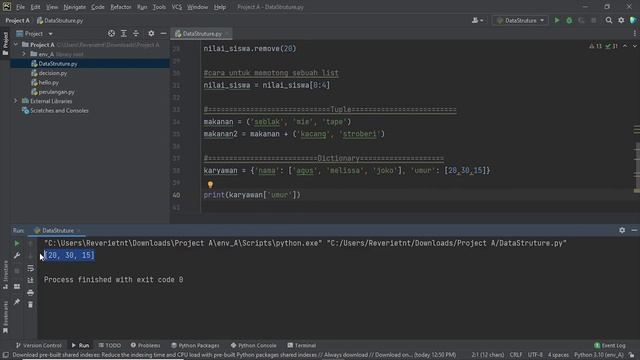The height and width of the screenshot is (360, 640).
Task: Toggle scroll to end of console output
Action: click(x=31, y=280)
